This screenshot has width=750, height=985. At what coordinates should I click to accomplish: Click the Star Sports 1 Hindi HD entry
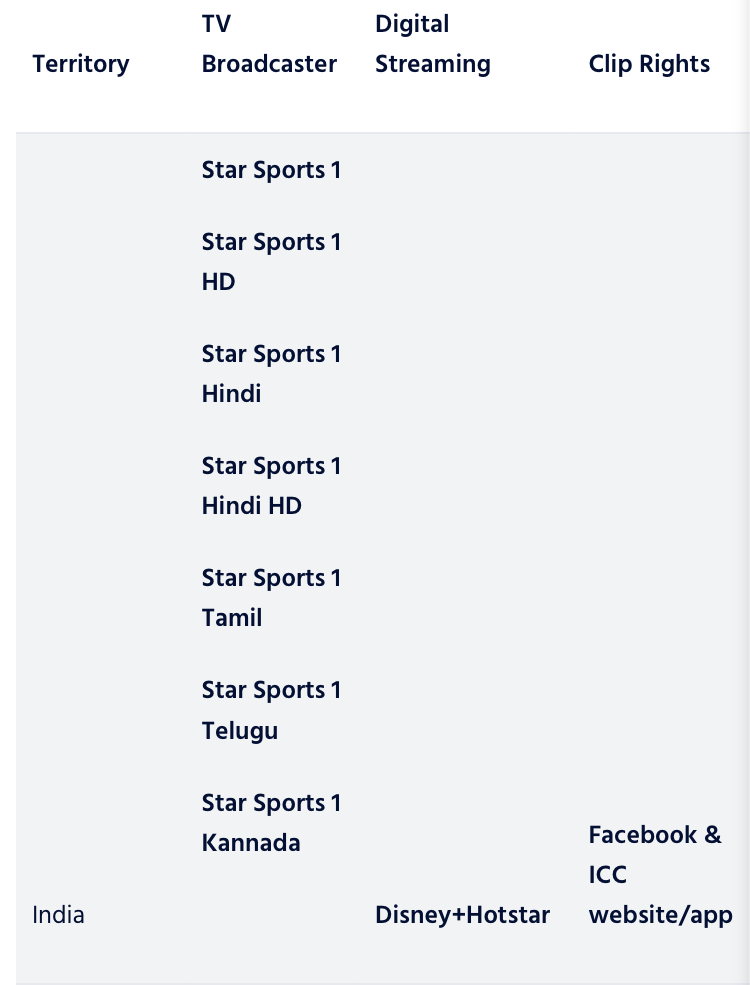click(271, 485)
